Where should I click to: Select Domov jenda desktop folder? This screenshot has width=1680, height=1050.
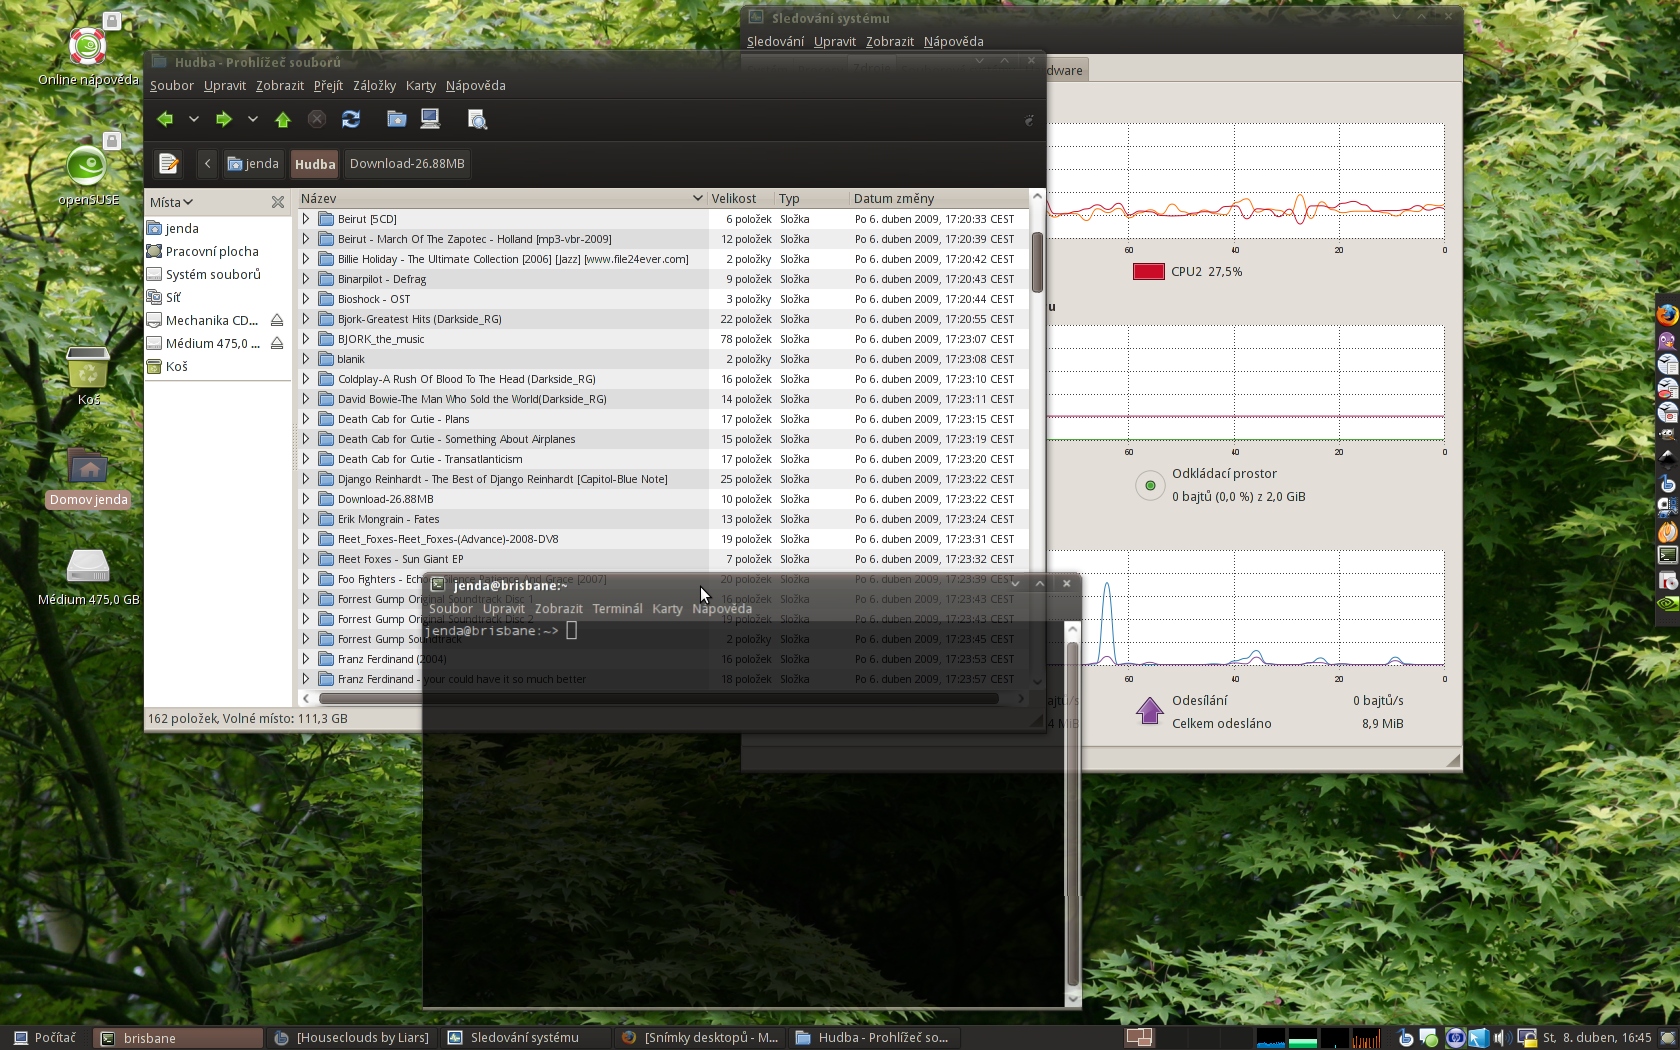click(88, 478)
